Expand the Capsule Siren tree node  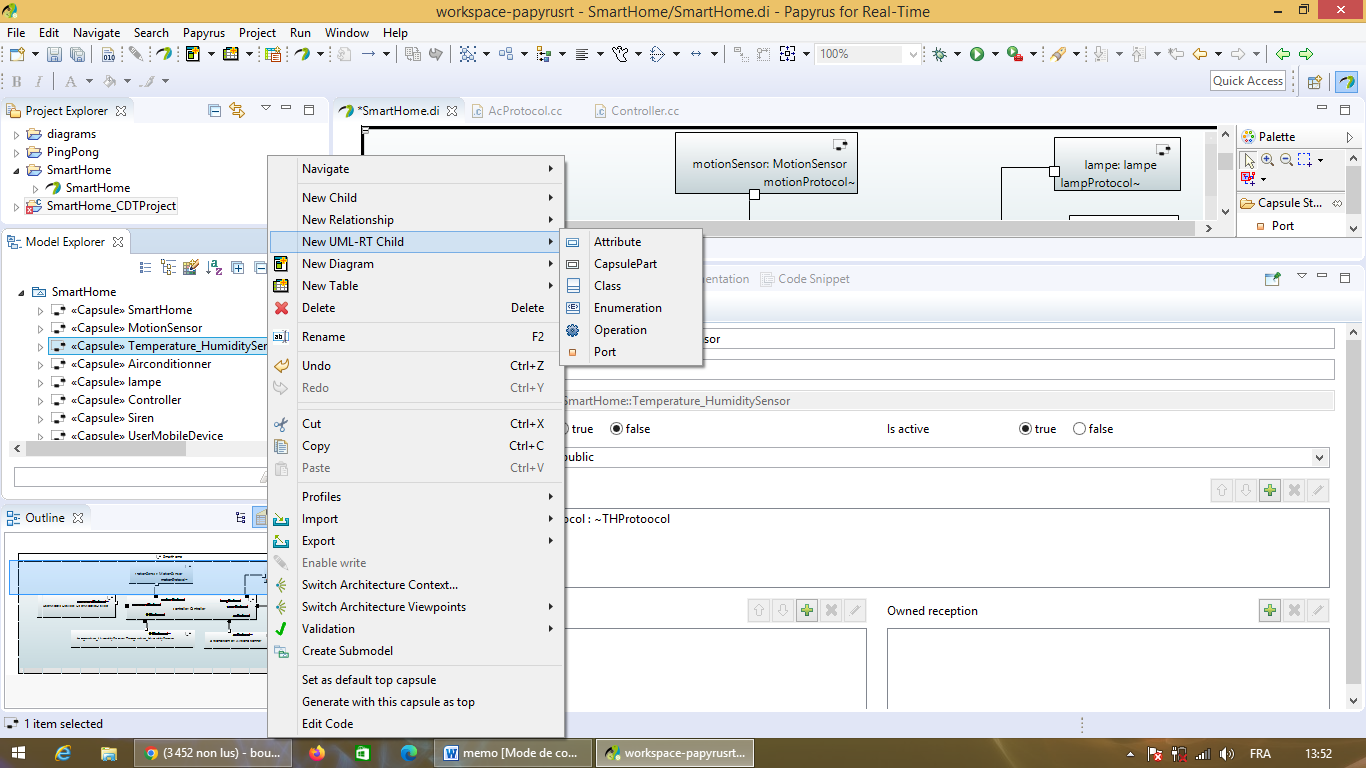(x=41, y=418)
